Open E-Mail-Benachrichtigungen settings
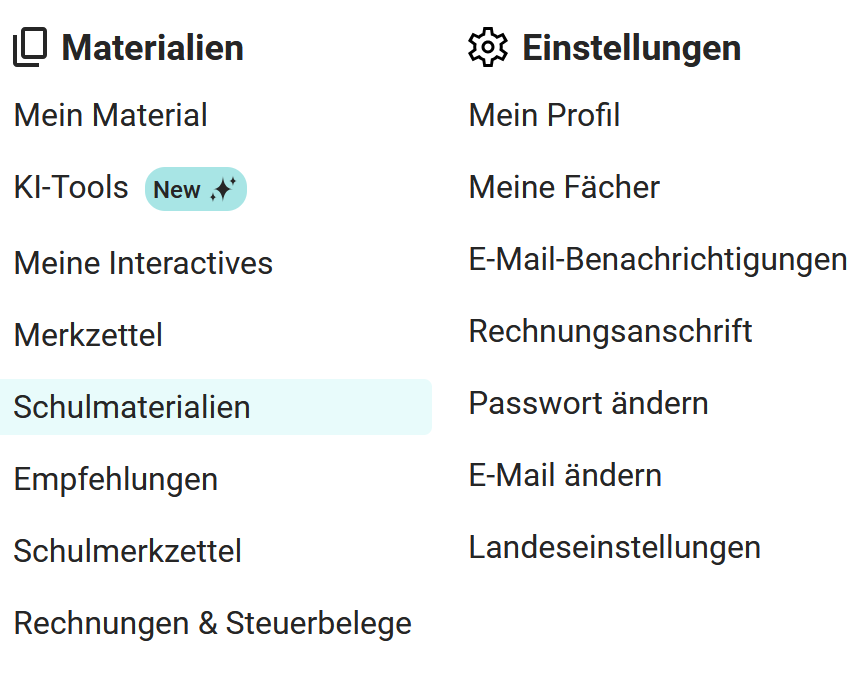The image size is (850, 683). (x=657, y=260)
